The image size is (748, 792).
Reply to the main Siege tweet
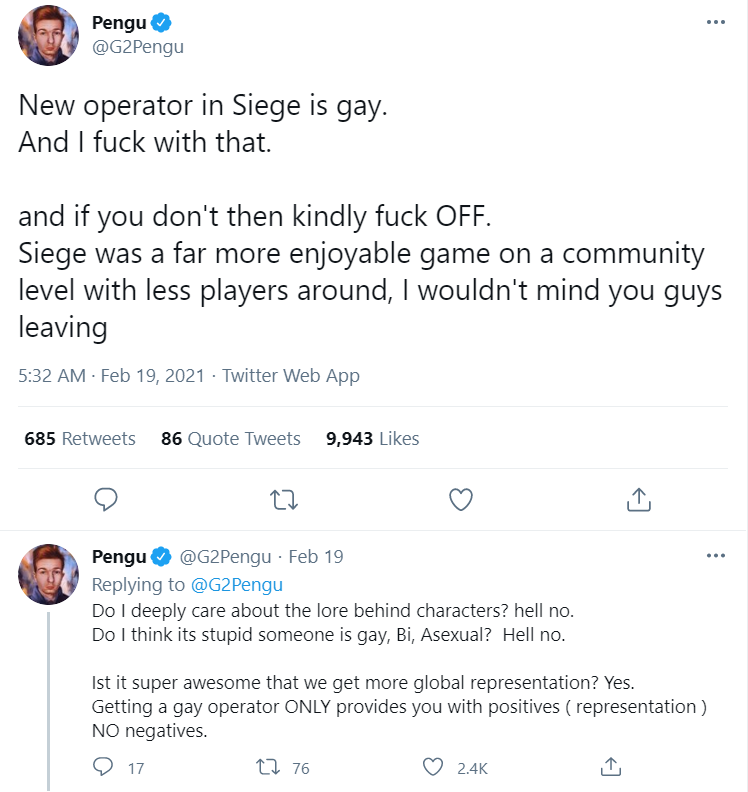point(106,498)
